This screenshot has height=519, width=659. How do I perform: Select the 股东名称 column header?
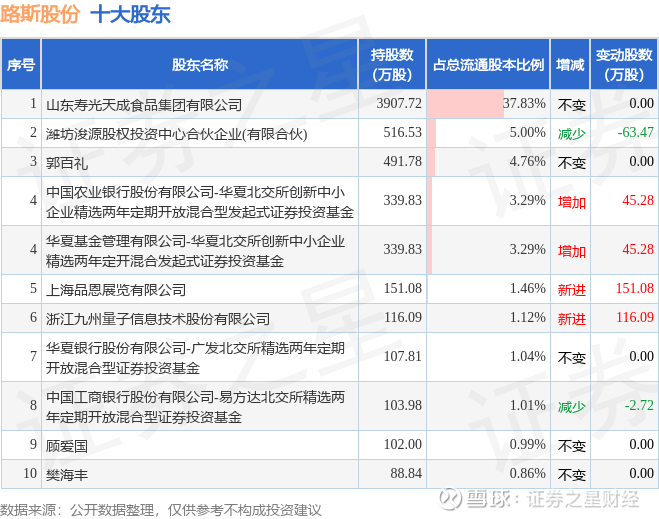point(200,65)
